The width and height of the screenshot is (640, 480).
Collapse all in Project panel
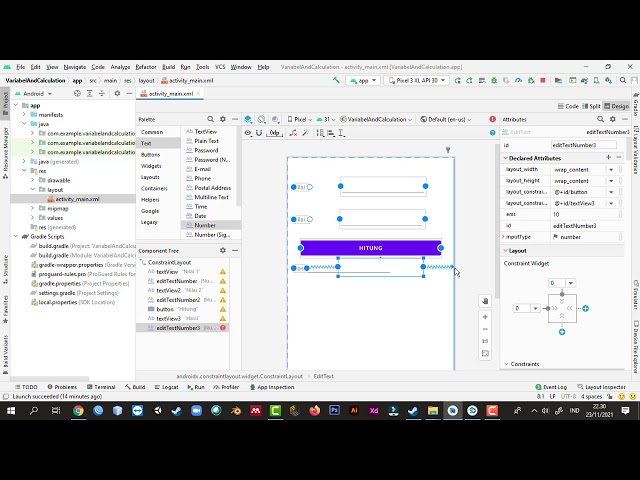pyautogui.click(x=102, y=93)
